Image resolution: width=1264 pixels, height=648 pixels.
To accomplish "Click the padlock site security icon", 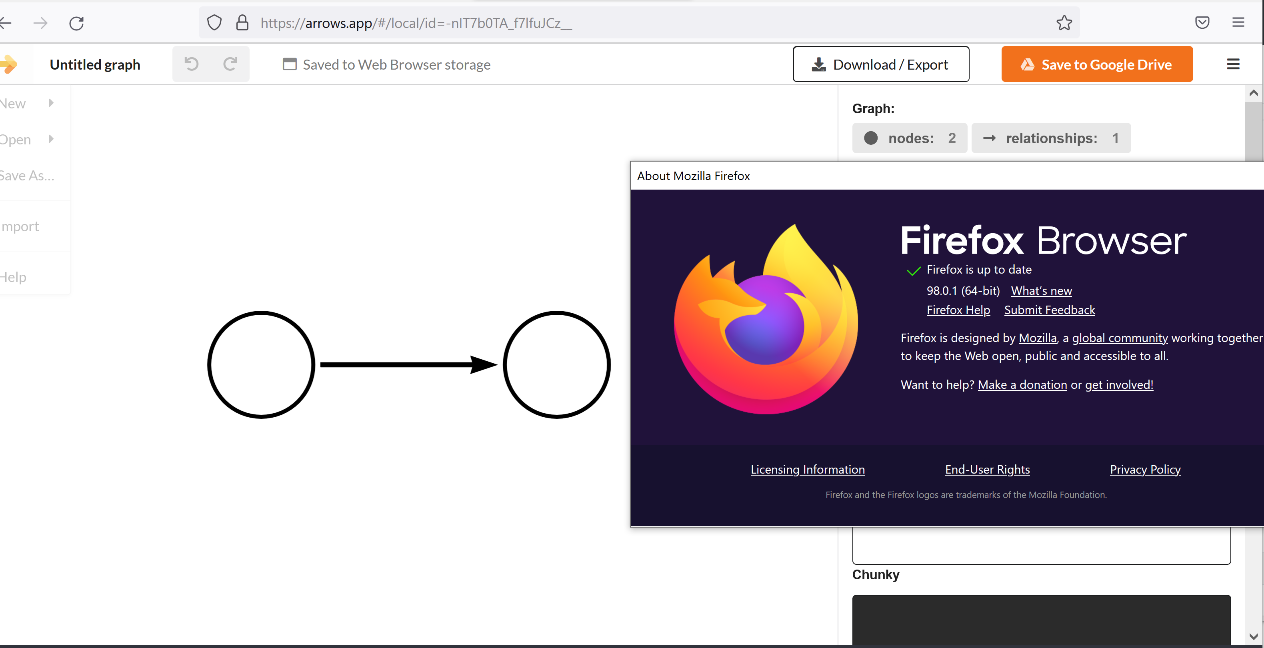I will [x=241, y=22].
